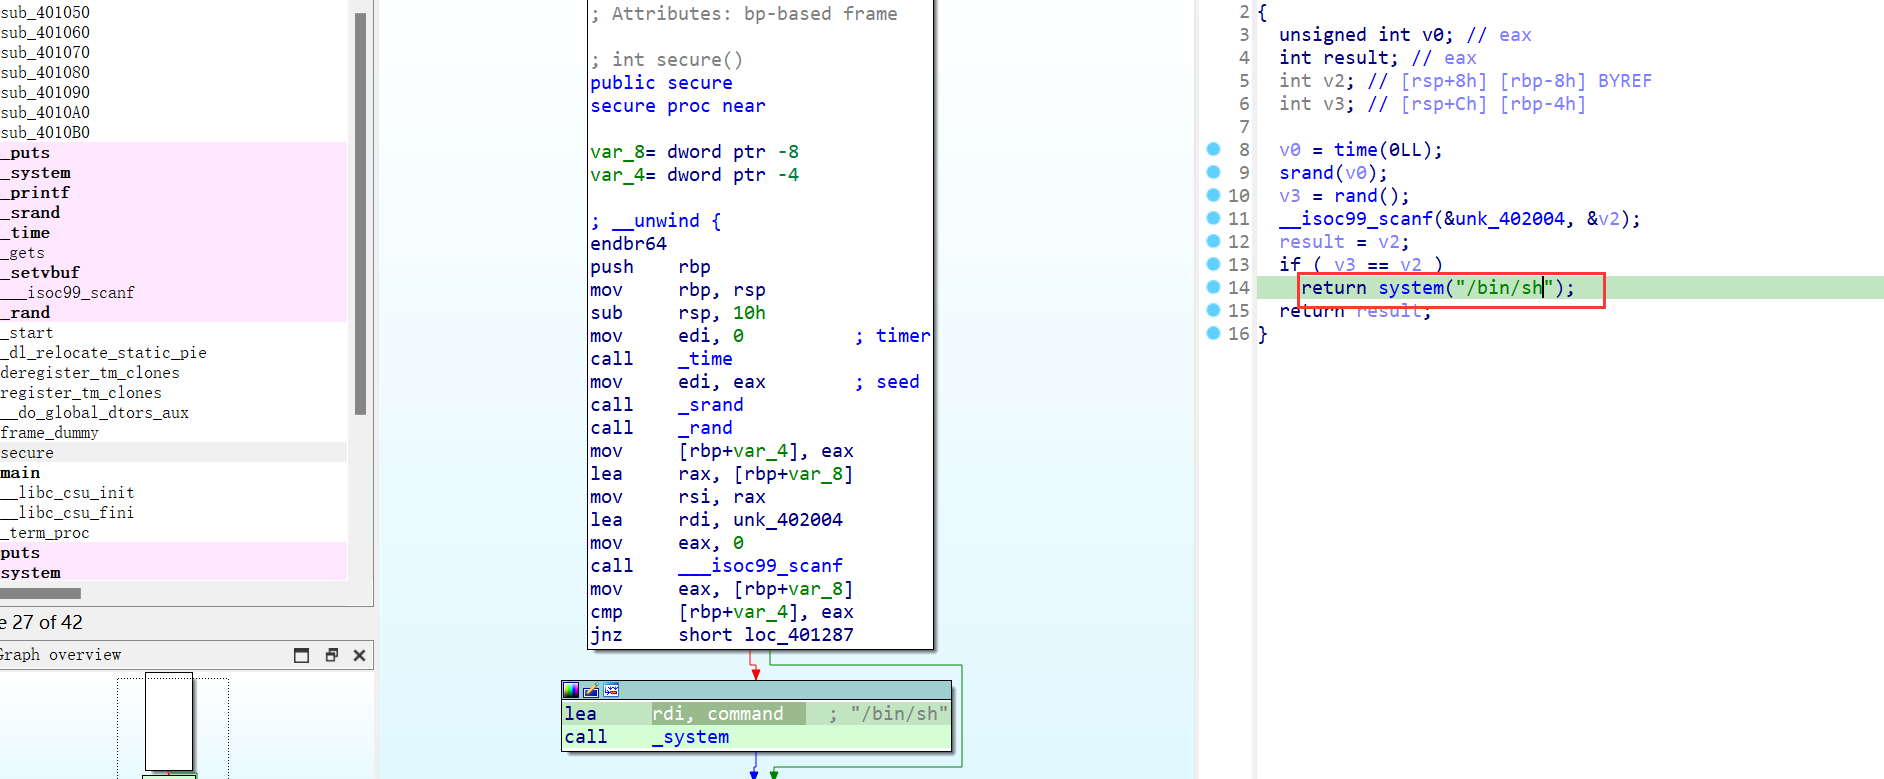Select sub_401060 in functions list
Screen dimensions: 1884x779
click(173, 32)
